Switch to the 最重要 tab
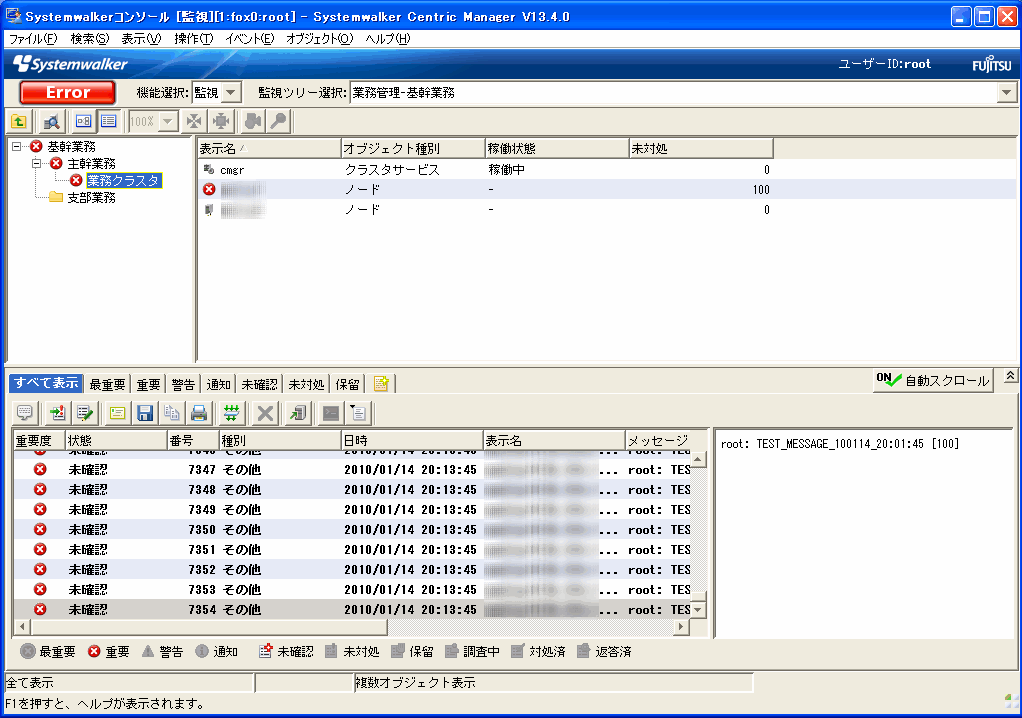Viewport: 1022px width, 718px height. 107,384
